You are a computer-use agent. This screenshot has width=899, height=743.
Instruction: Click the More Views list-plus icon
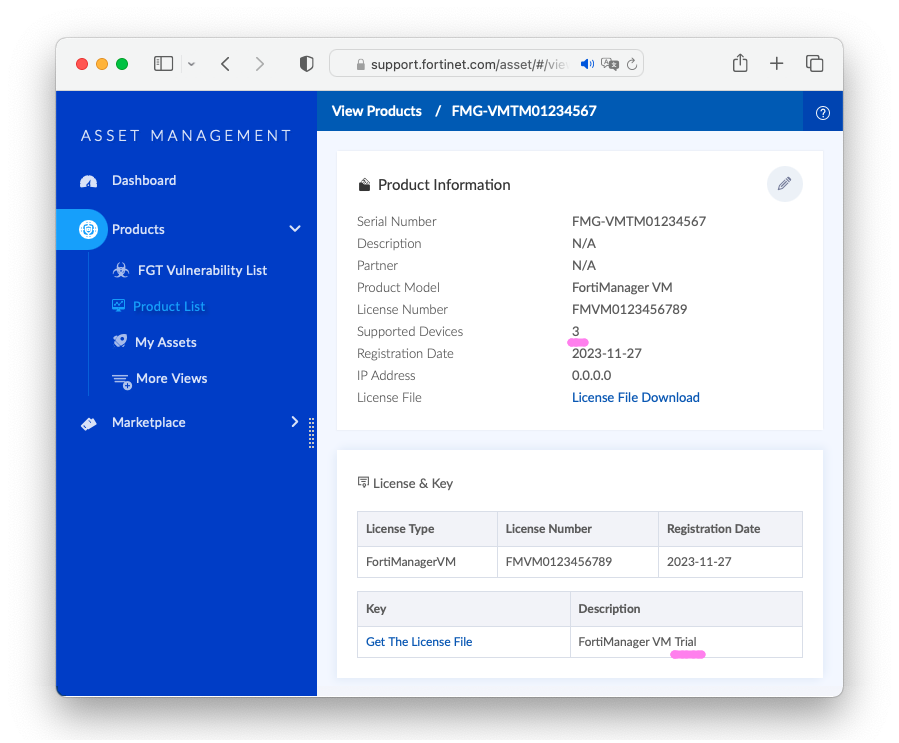(x=122, y=381)
